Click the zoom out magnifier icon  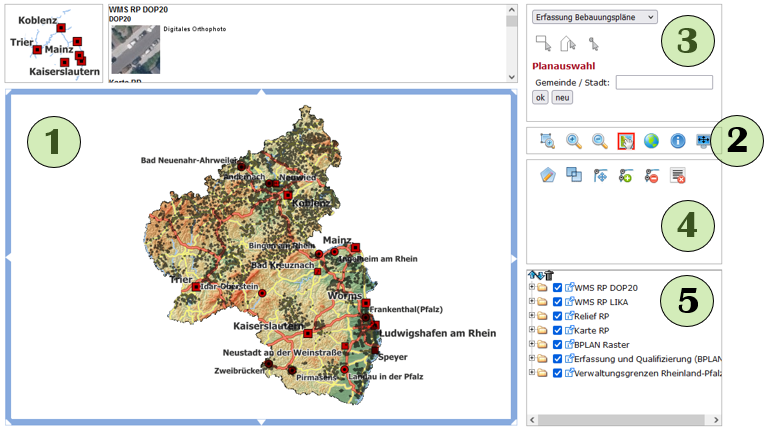coord(600,142)
